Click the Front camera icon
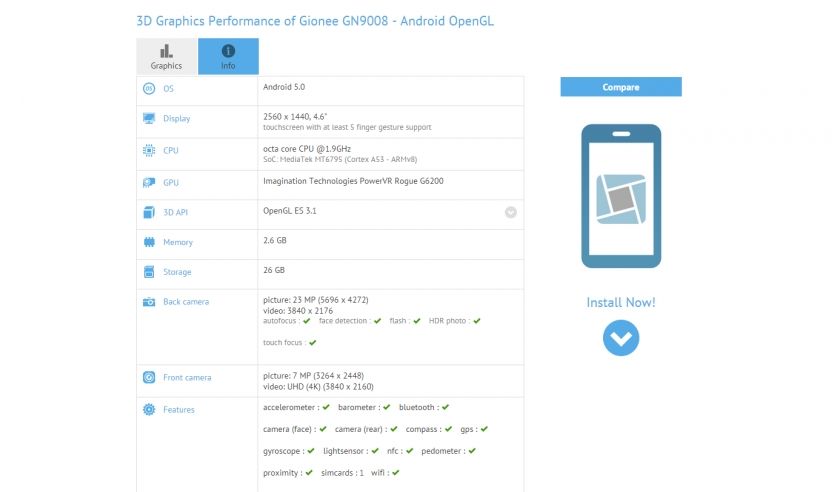The height and width of the screenshot is (492, 840). tap(149, 377)
